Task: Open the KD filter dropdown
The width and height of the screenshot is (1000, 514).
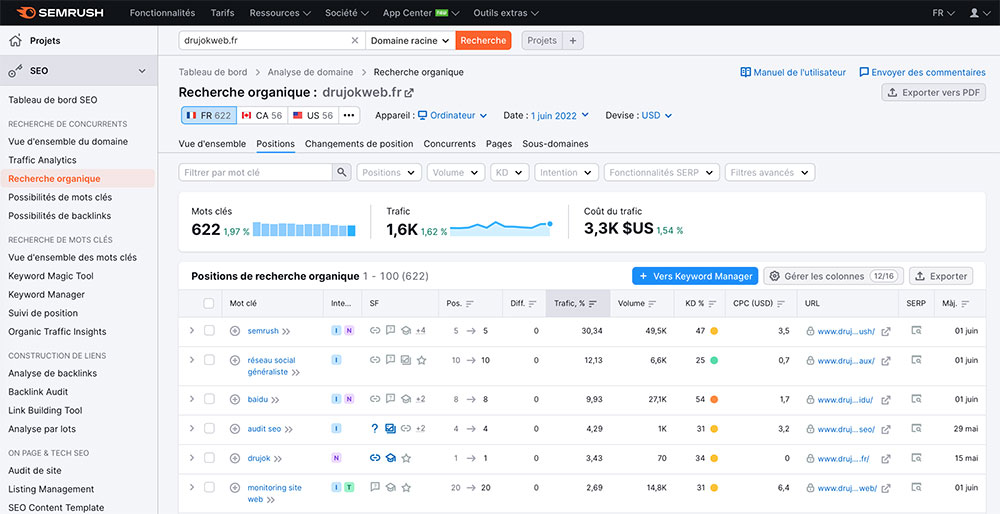Action: (510, 172)
